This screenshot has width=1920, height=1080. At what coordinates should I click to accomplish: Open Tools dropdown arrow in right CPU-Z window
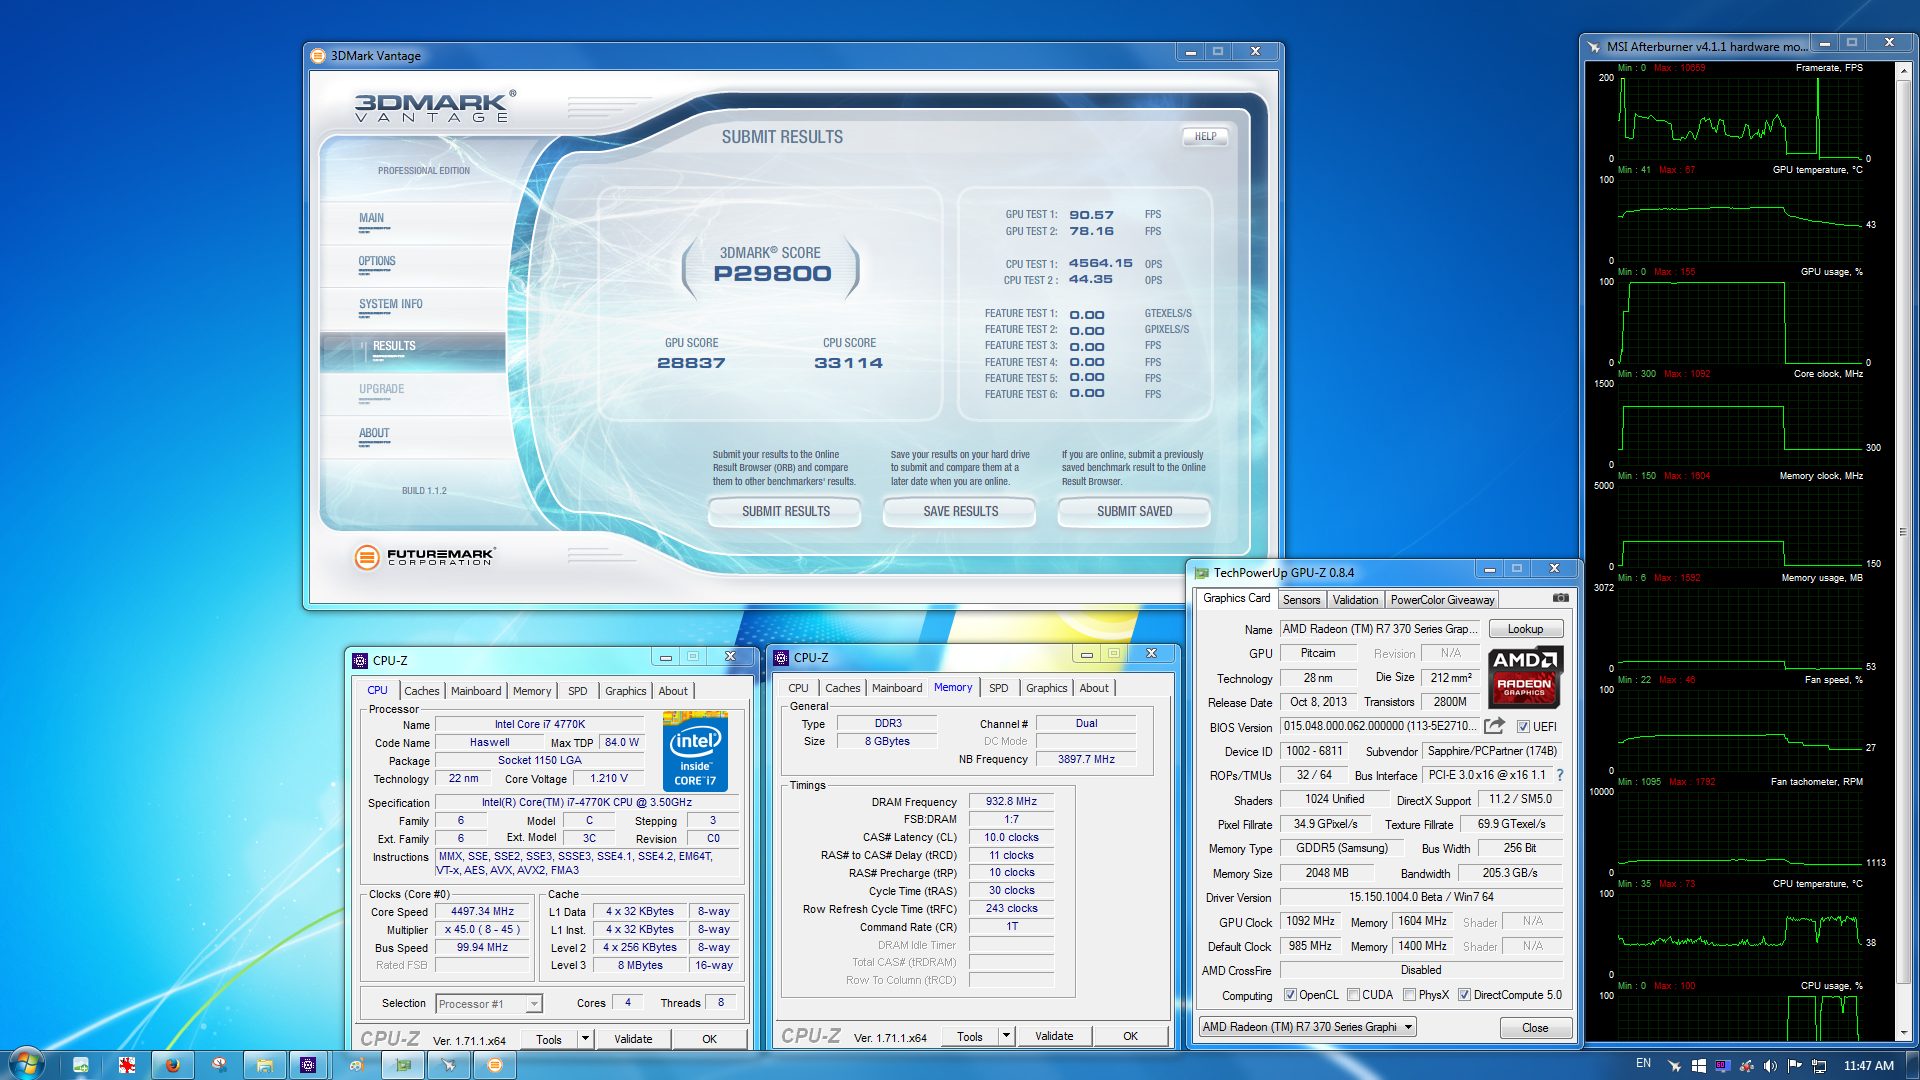click(1006, 1036)
